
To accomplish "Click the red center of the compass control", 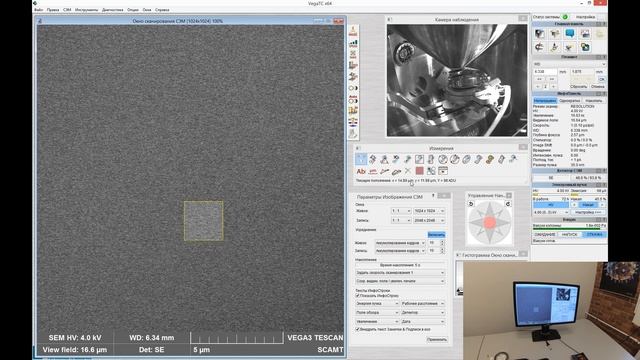I will (490, 222).
